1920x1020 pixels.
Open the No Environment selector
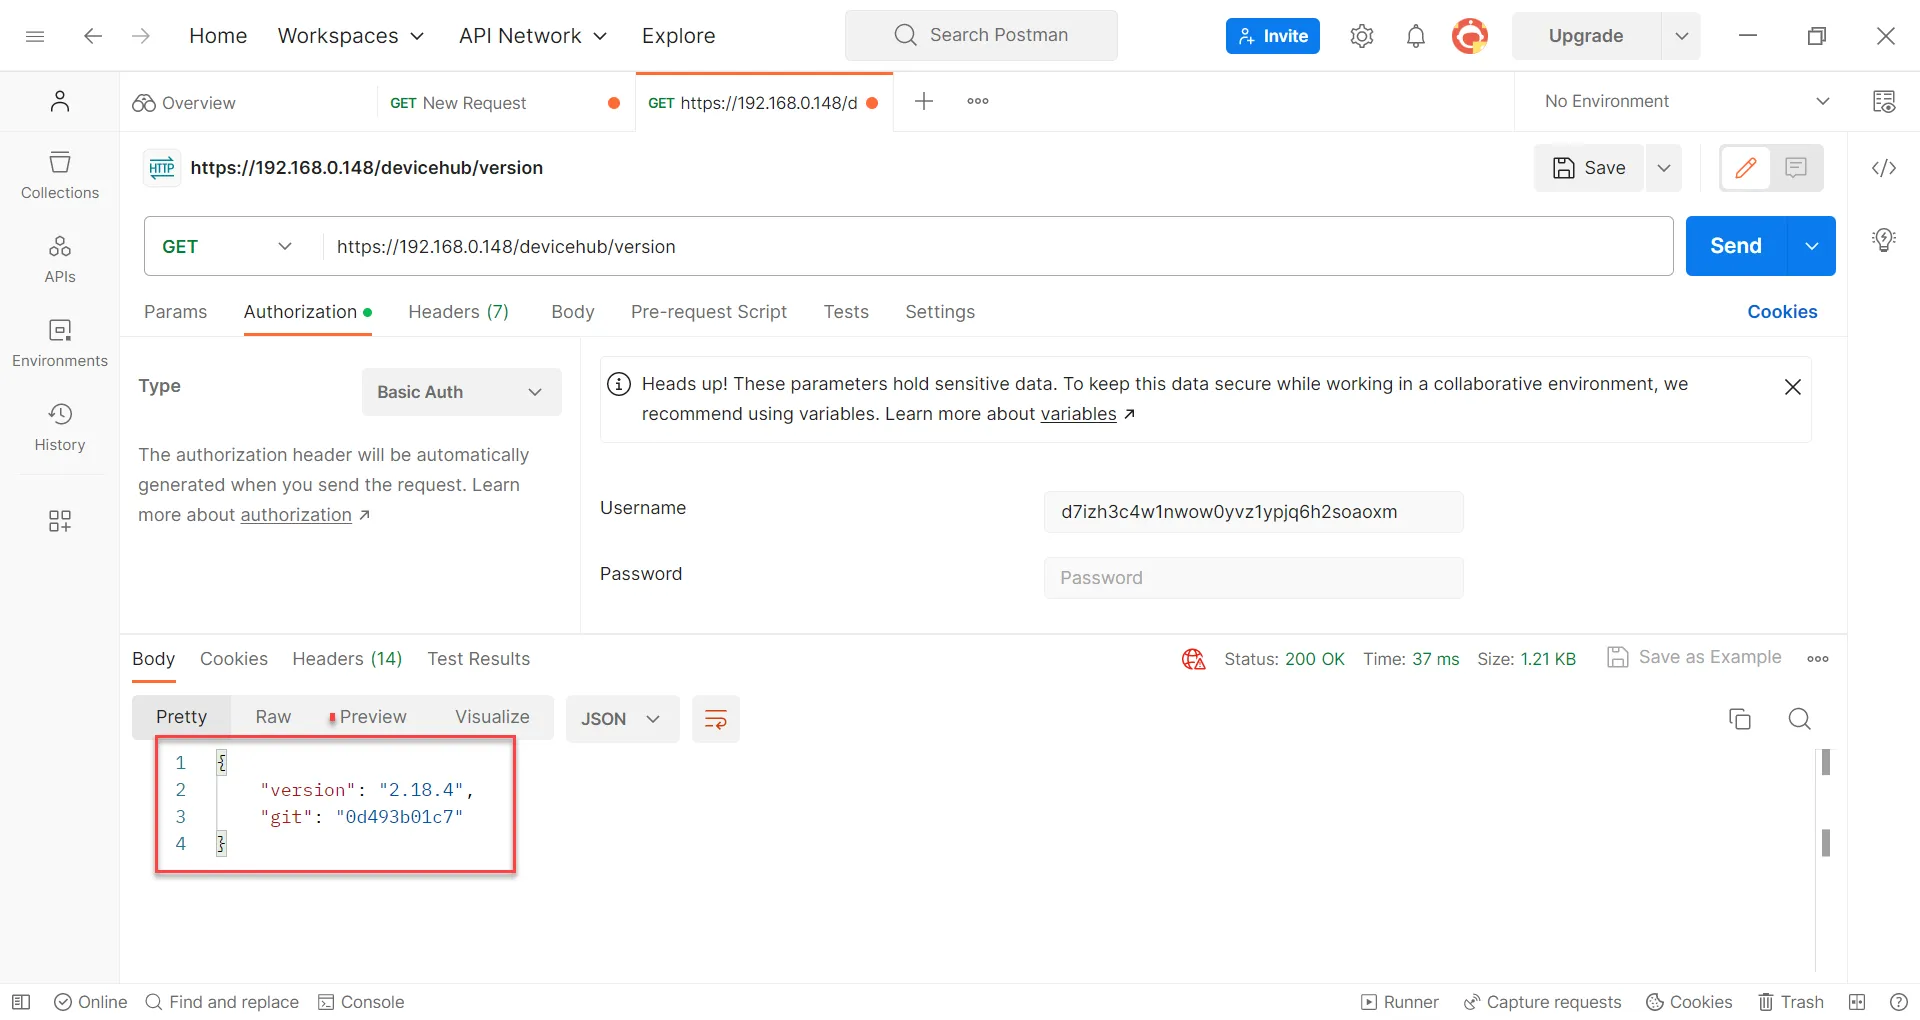(x=1686, y=101)
